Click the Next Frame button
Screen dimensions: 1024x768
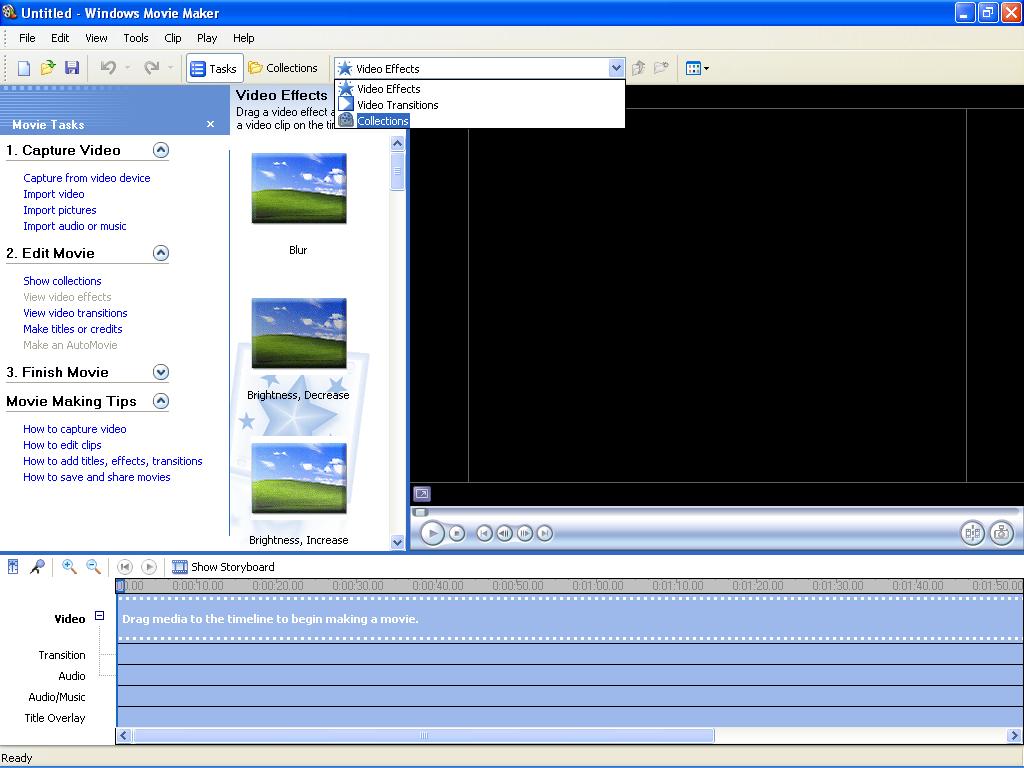[x=524, y=534]
